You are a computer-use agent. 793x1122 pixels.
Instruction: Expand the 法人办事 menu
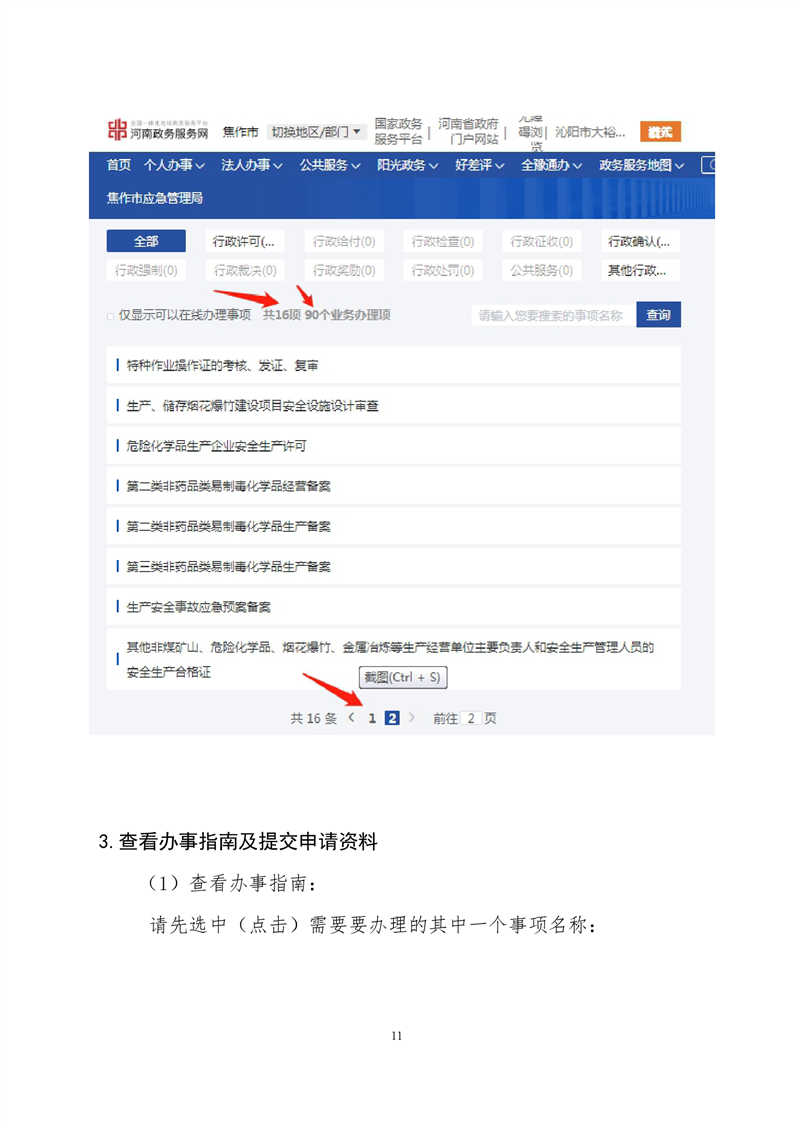[251, 165]
